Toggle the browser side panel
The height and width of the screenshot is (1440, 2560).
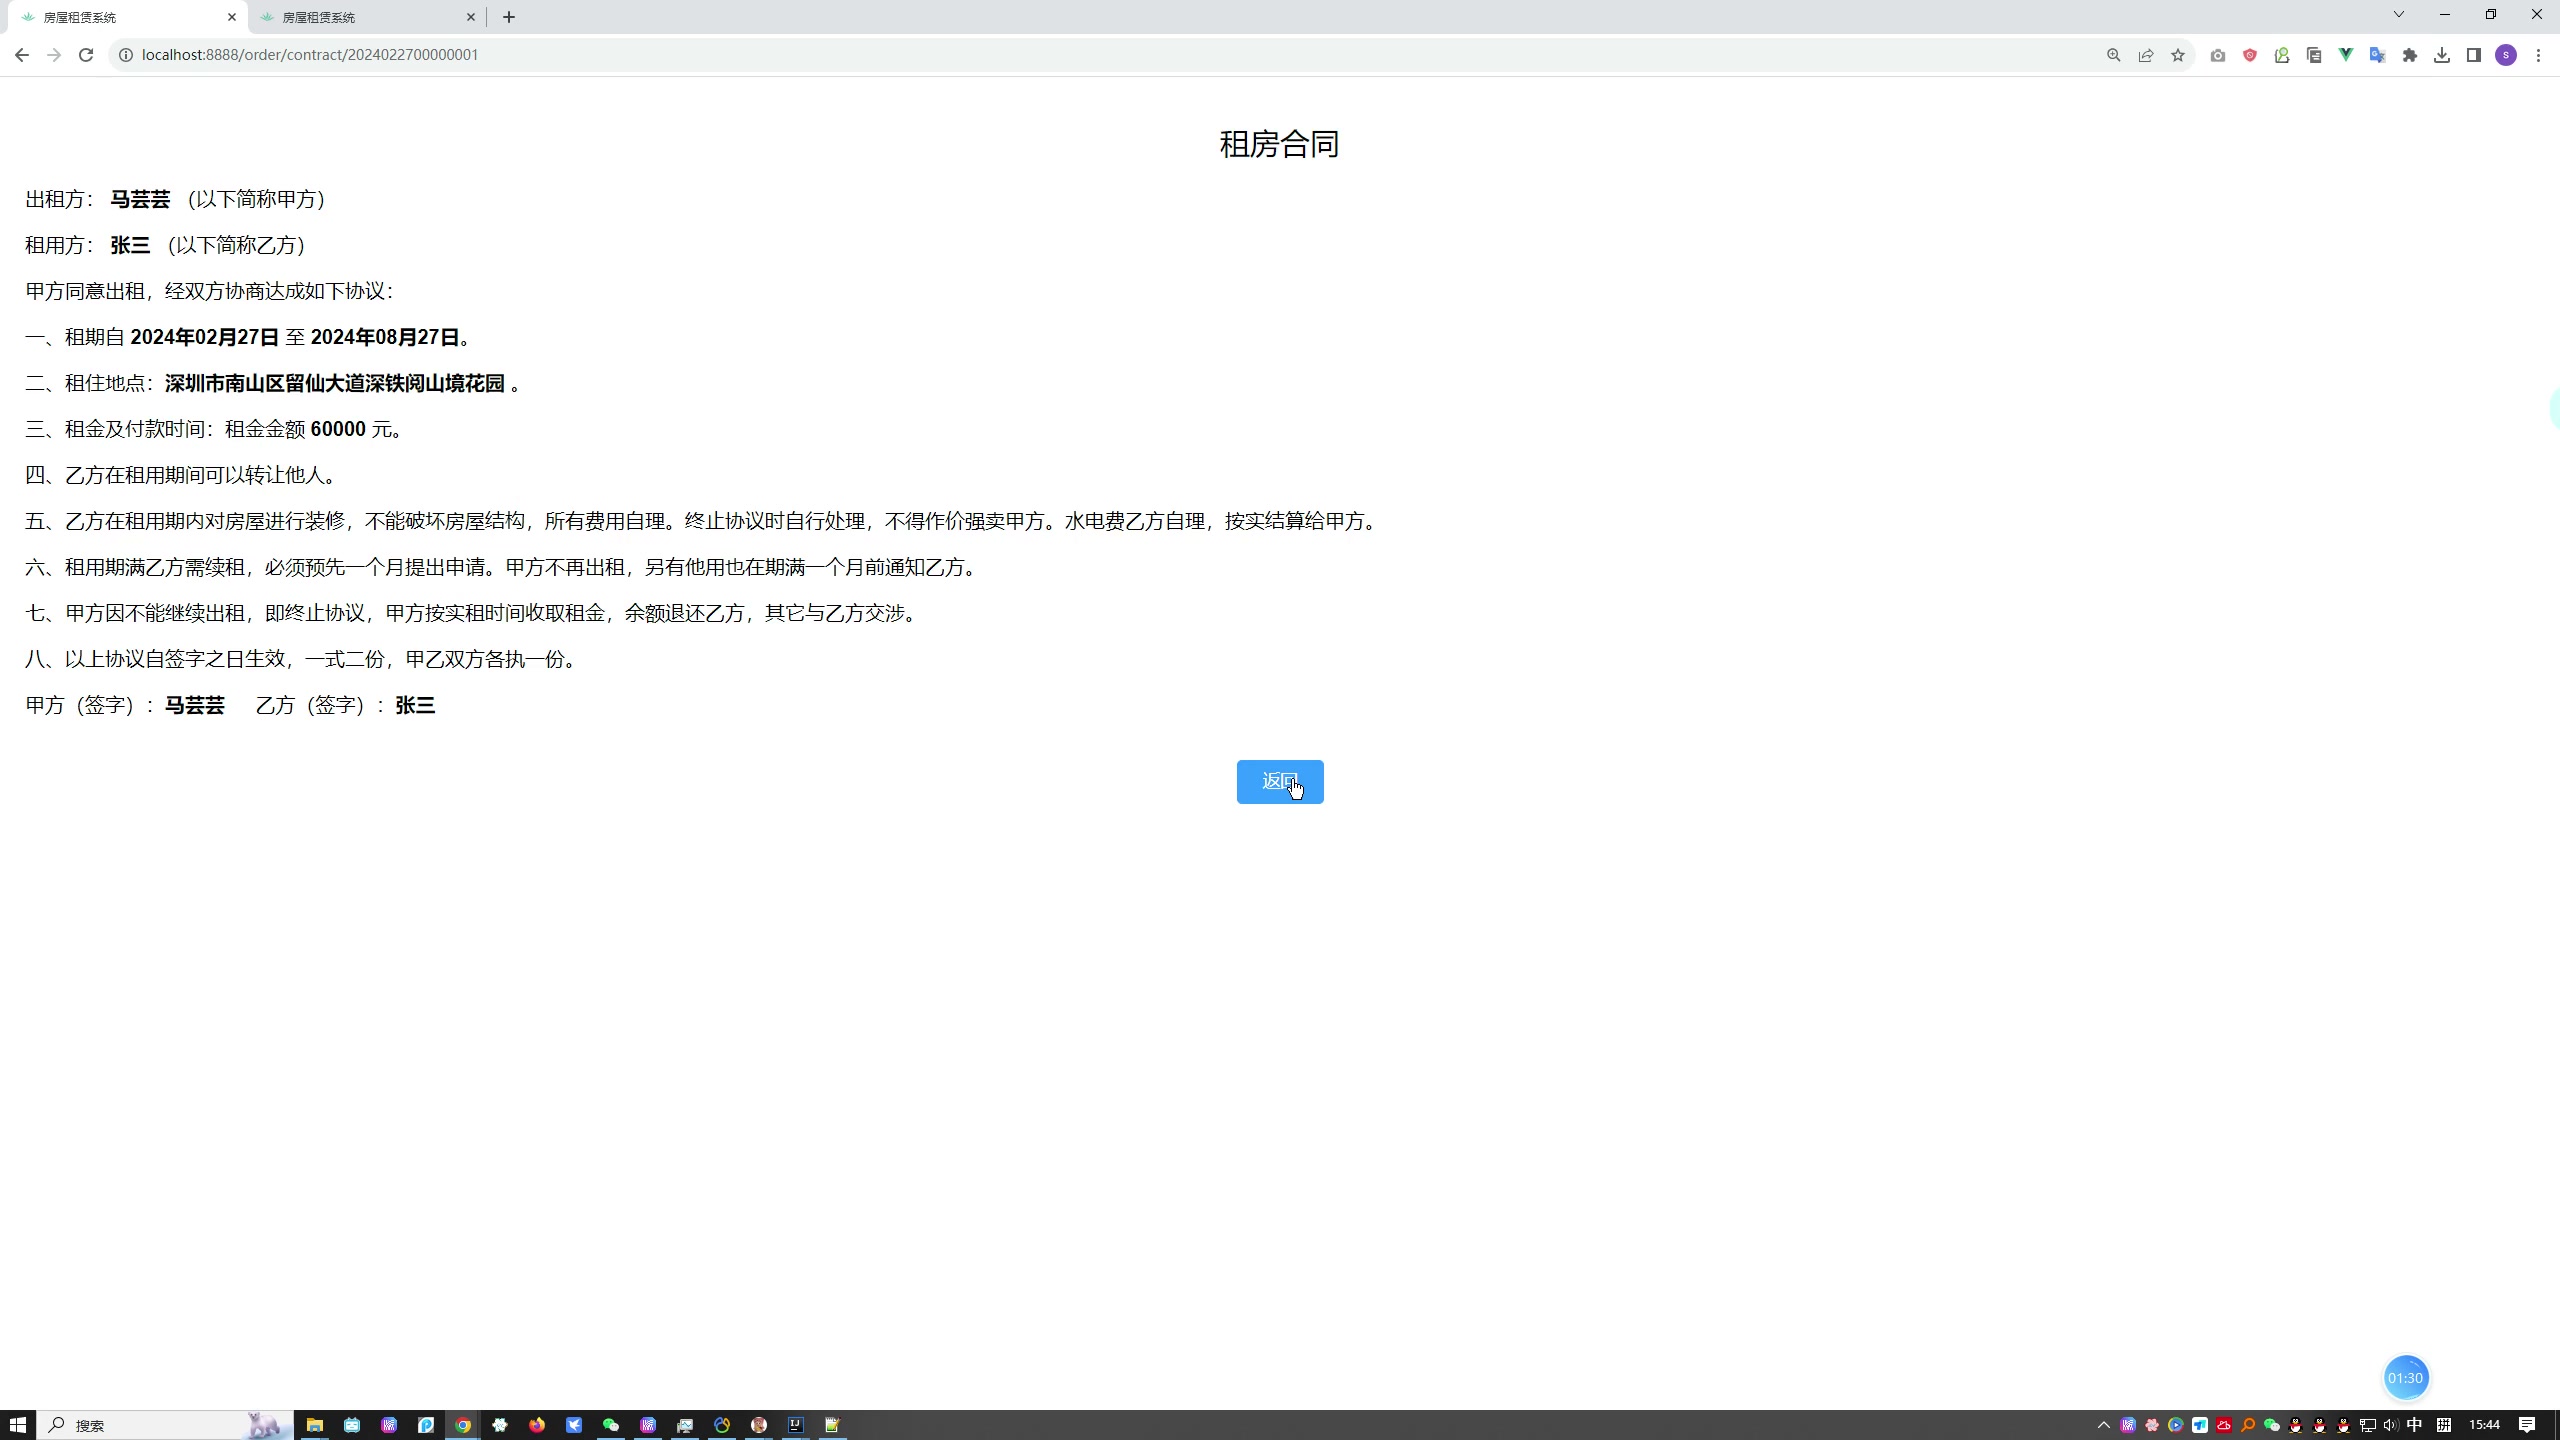click(x=2474, y=55)
